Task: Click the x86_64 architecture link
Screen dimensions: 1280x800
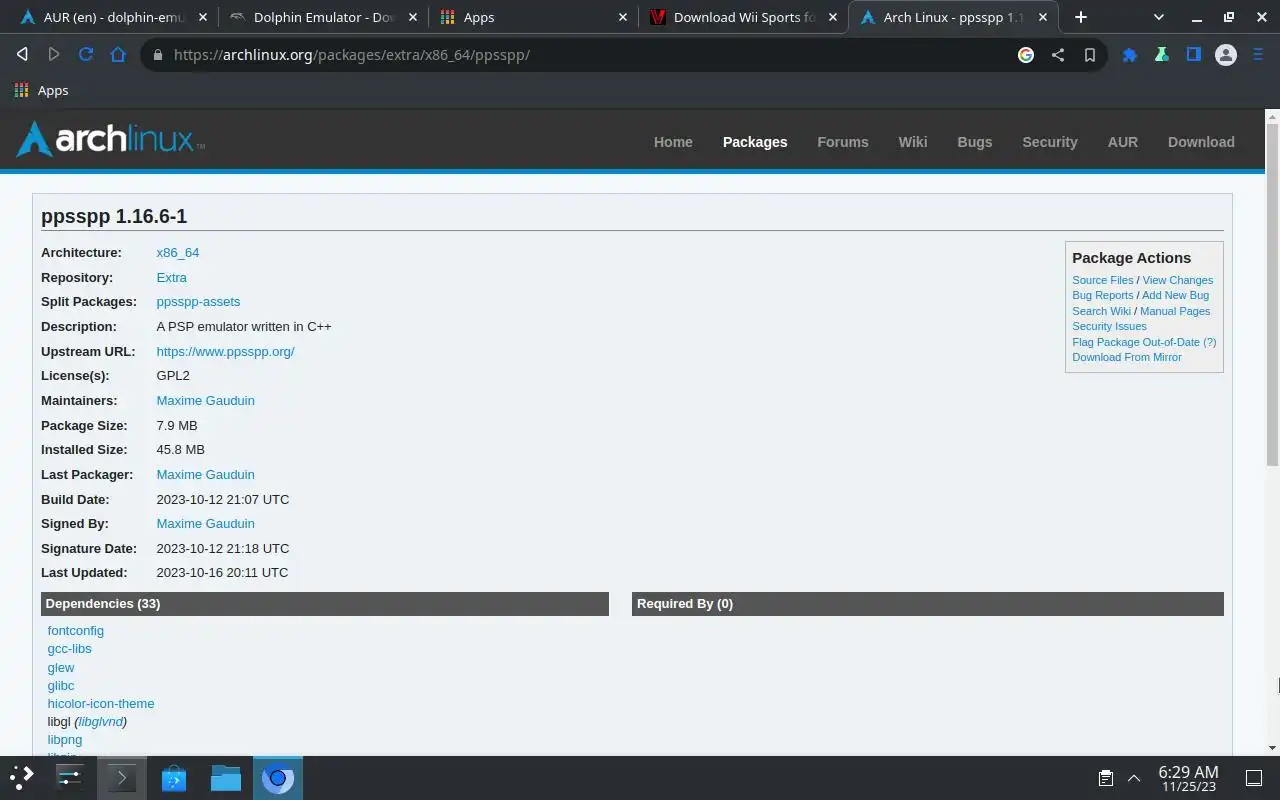Action: (178, 253)
